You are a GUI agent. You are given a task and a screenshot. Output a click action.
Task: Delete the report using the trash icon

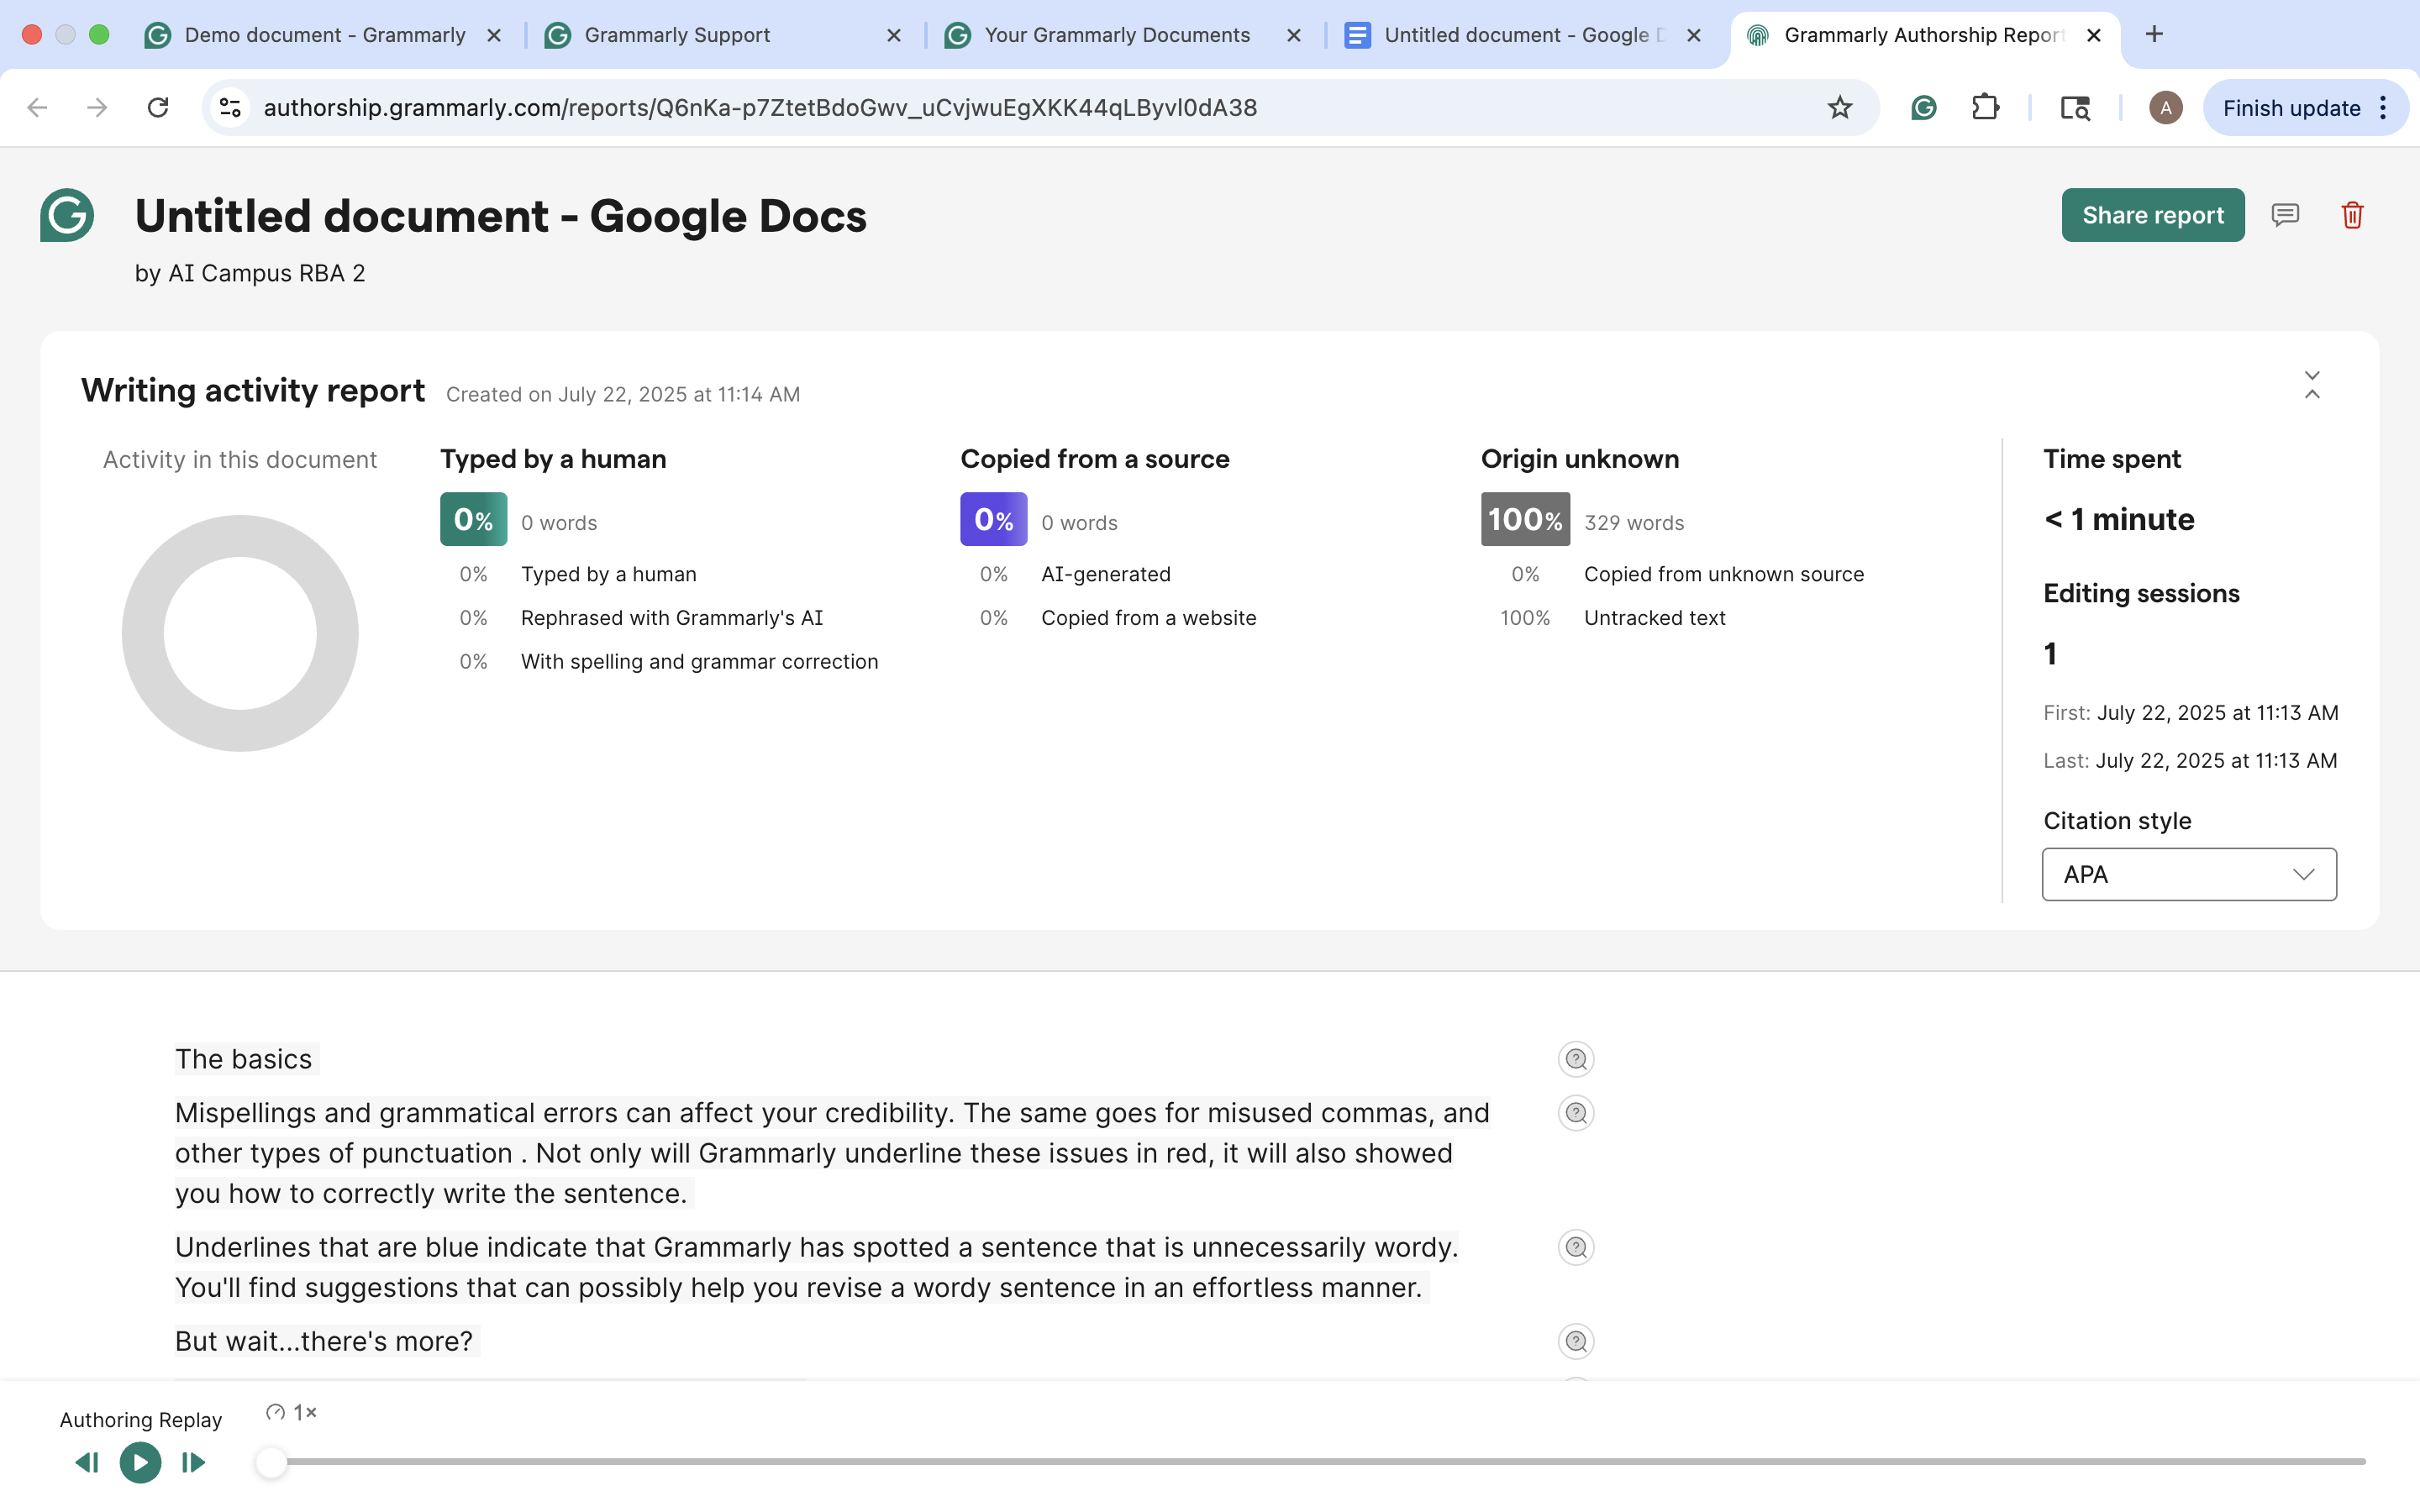click(x=2352, y=214)
